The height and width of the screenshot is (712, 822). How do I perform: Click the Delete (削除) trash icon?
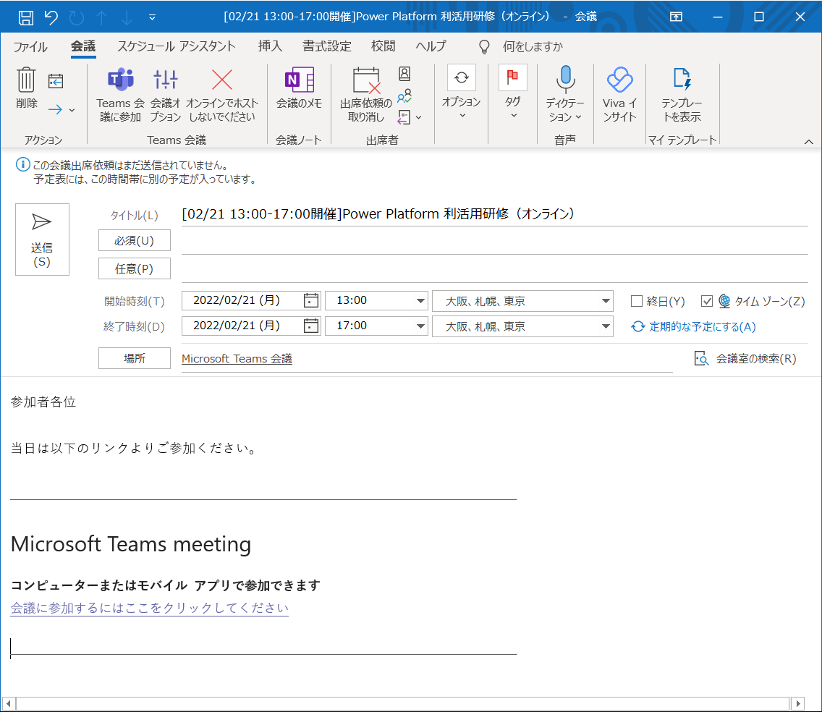tap(26, 80)
